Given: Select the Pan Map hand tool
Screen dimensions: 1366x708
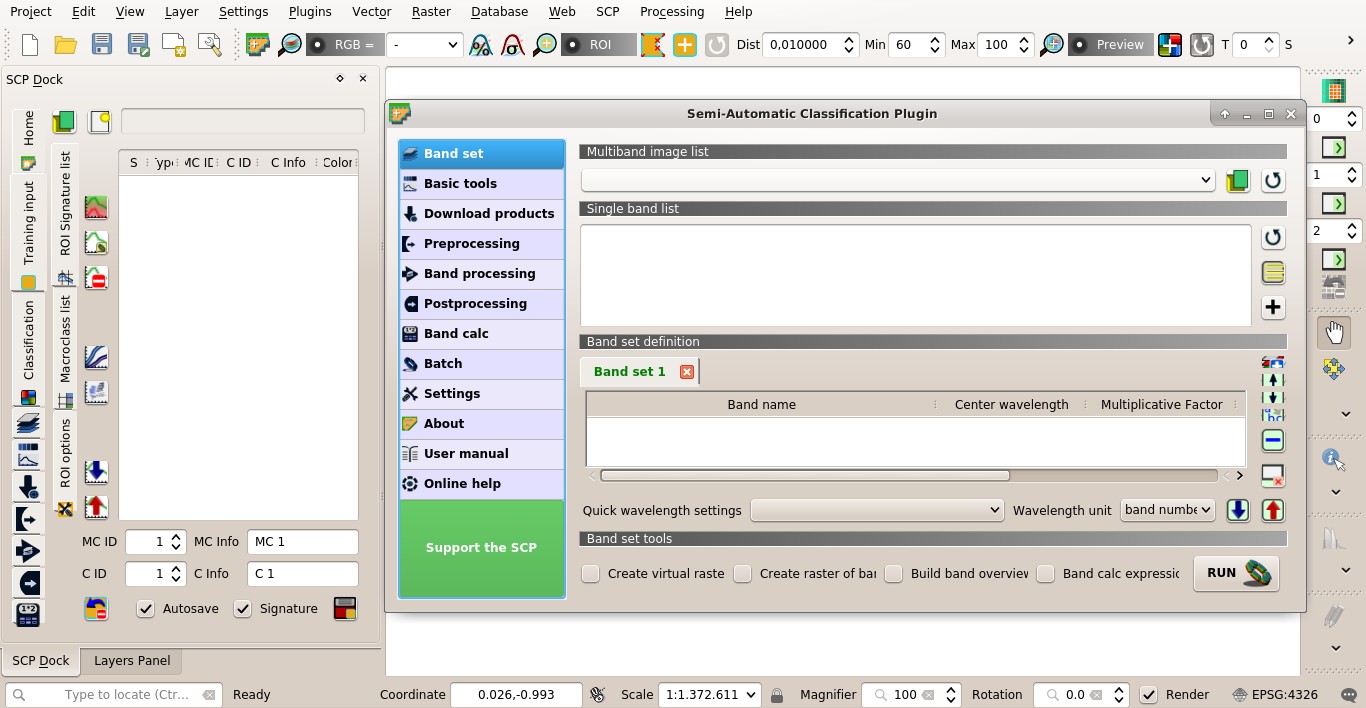Looking at the screenshot, I should pos(1334,332).
